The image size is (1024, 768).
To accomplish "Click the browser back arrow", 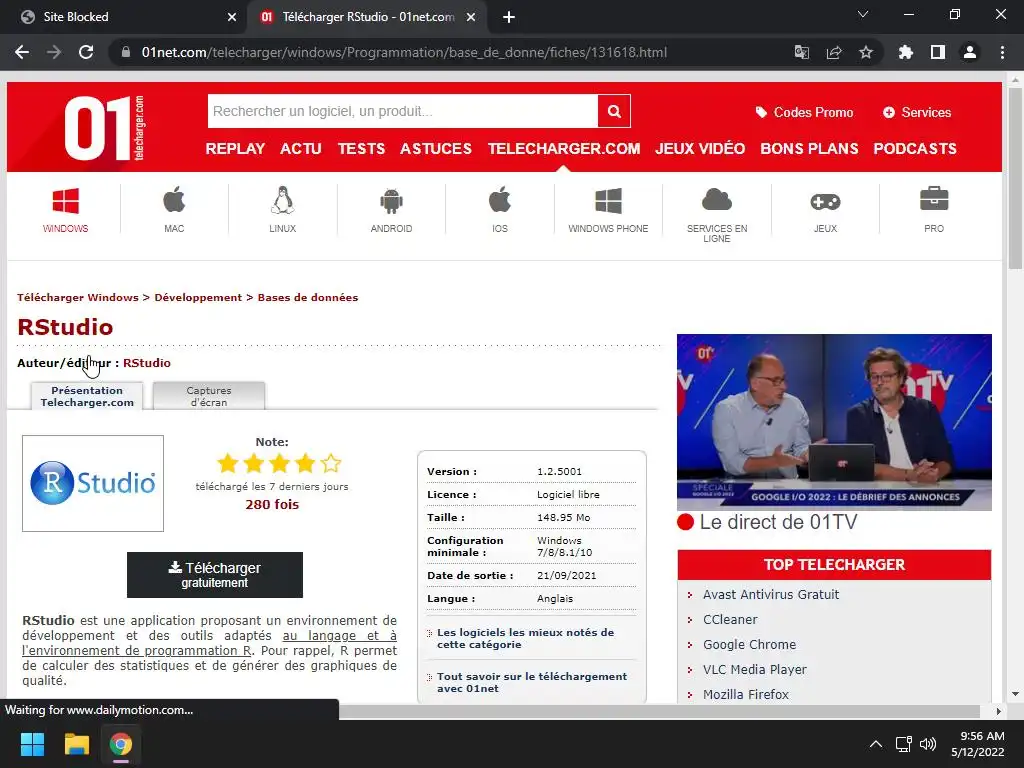I will pyautogui.click(x=22, y=52).
